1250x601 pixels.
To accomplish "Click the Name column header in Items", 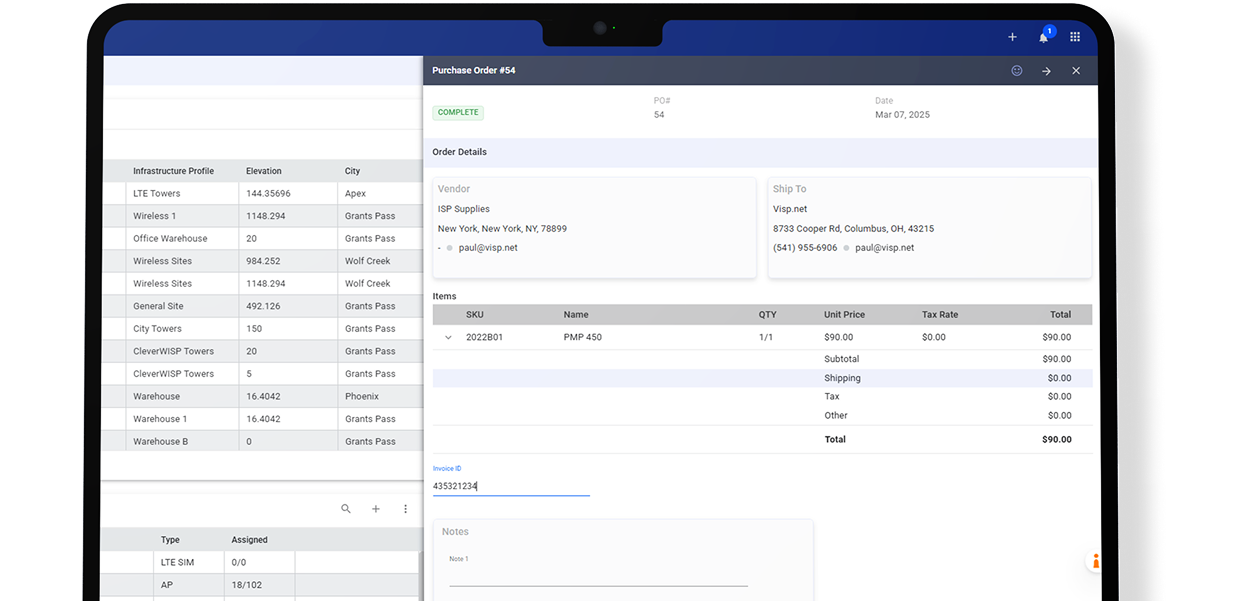I will pos(576,315).
